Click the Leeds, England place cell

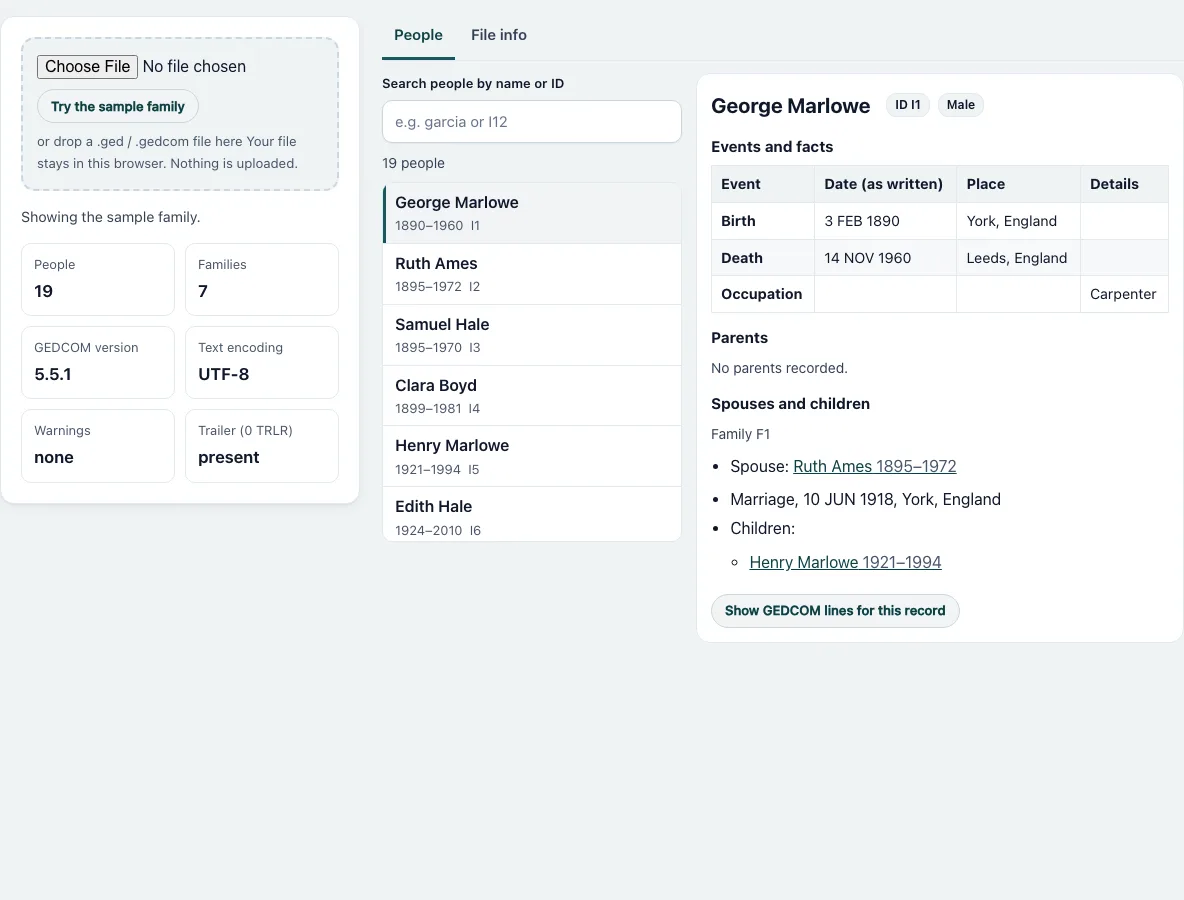point(1018,258)
